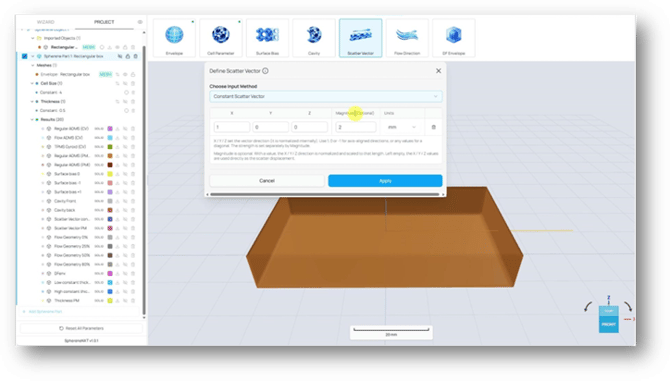Switch to the WIZARD tab

coord(45,22)
